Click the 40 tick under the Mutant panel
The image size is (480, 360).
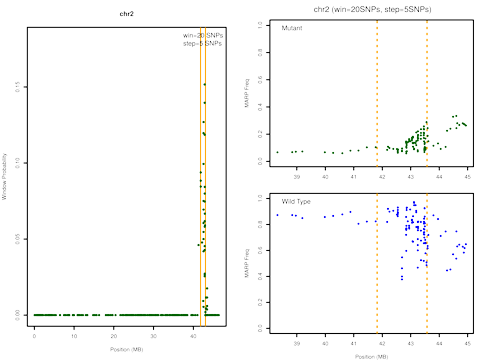pos(325,177)
